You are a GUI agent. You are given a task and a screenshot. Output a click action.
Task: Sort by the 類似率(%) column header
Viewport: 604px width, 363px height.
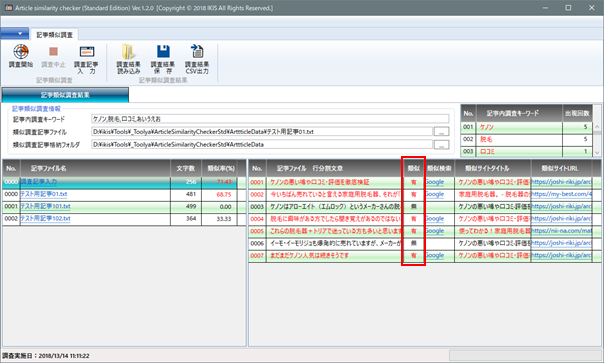tap(221, 168)
